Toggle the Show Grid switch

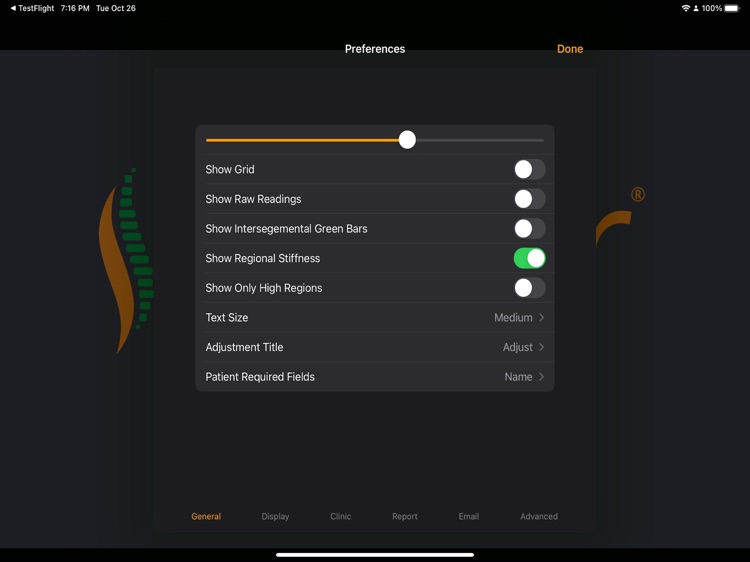(x=529, y=169)
